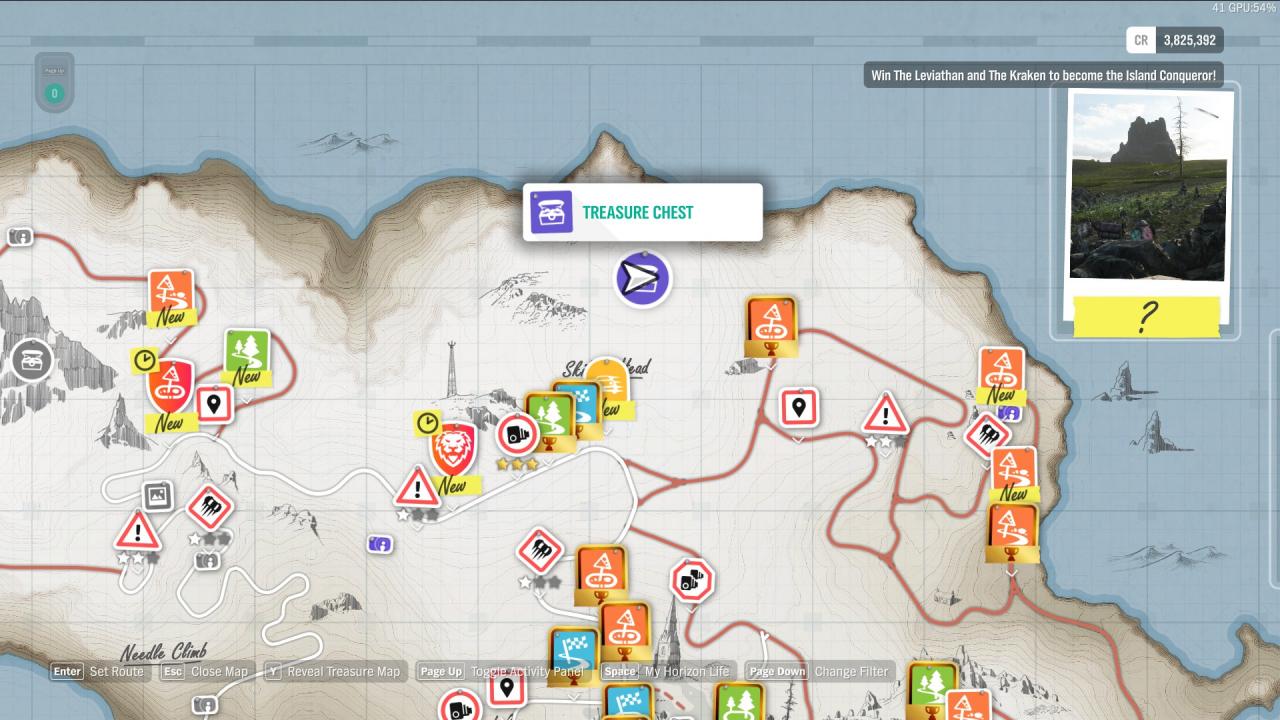Click the small purple bonus board marker

(x=380, y=544)
